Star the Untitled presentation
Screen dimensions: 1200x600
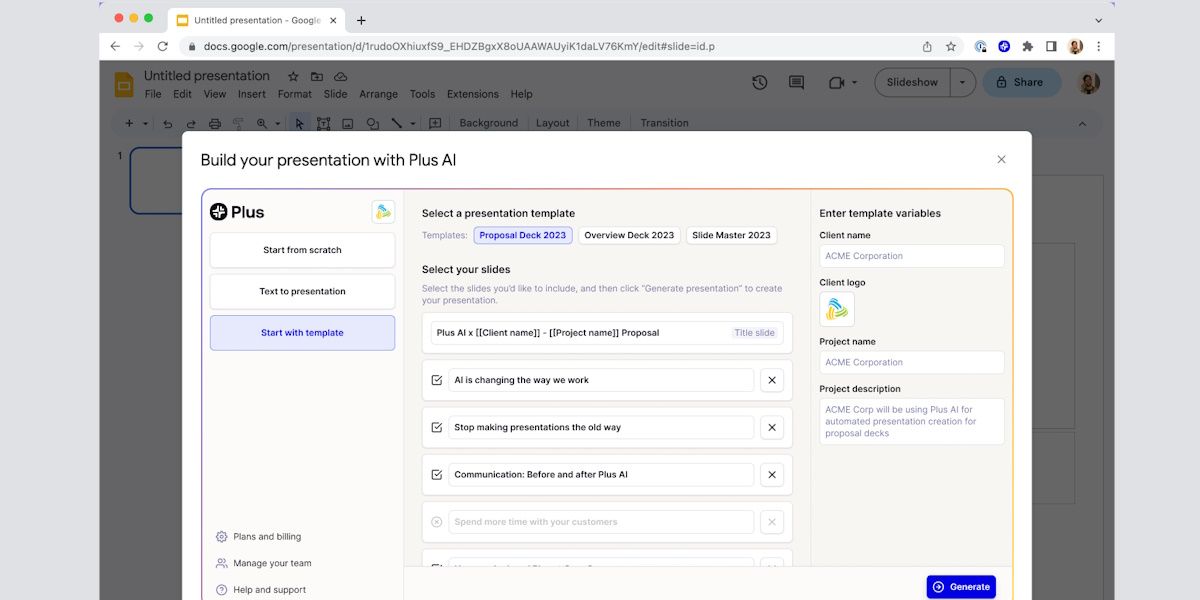293,76
